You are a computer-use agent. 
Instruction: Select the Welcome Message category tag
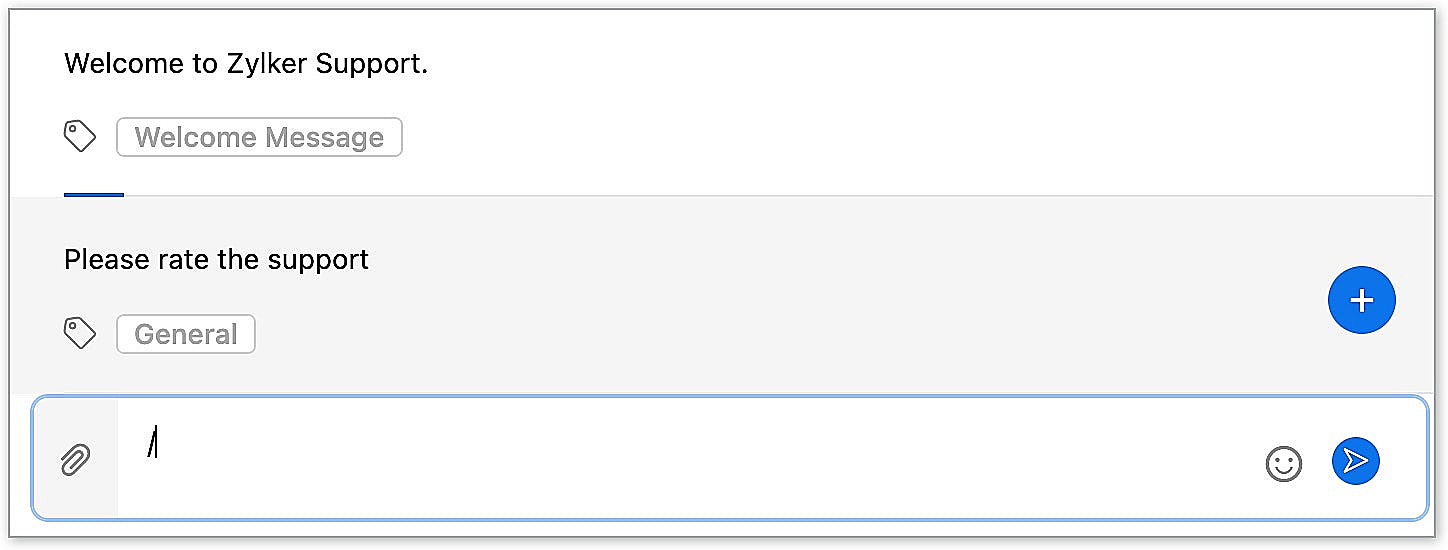click(x=259, y=137)
